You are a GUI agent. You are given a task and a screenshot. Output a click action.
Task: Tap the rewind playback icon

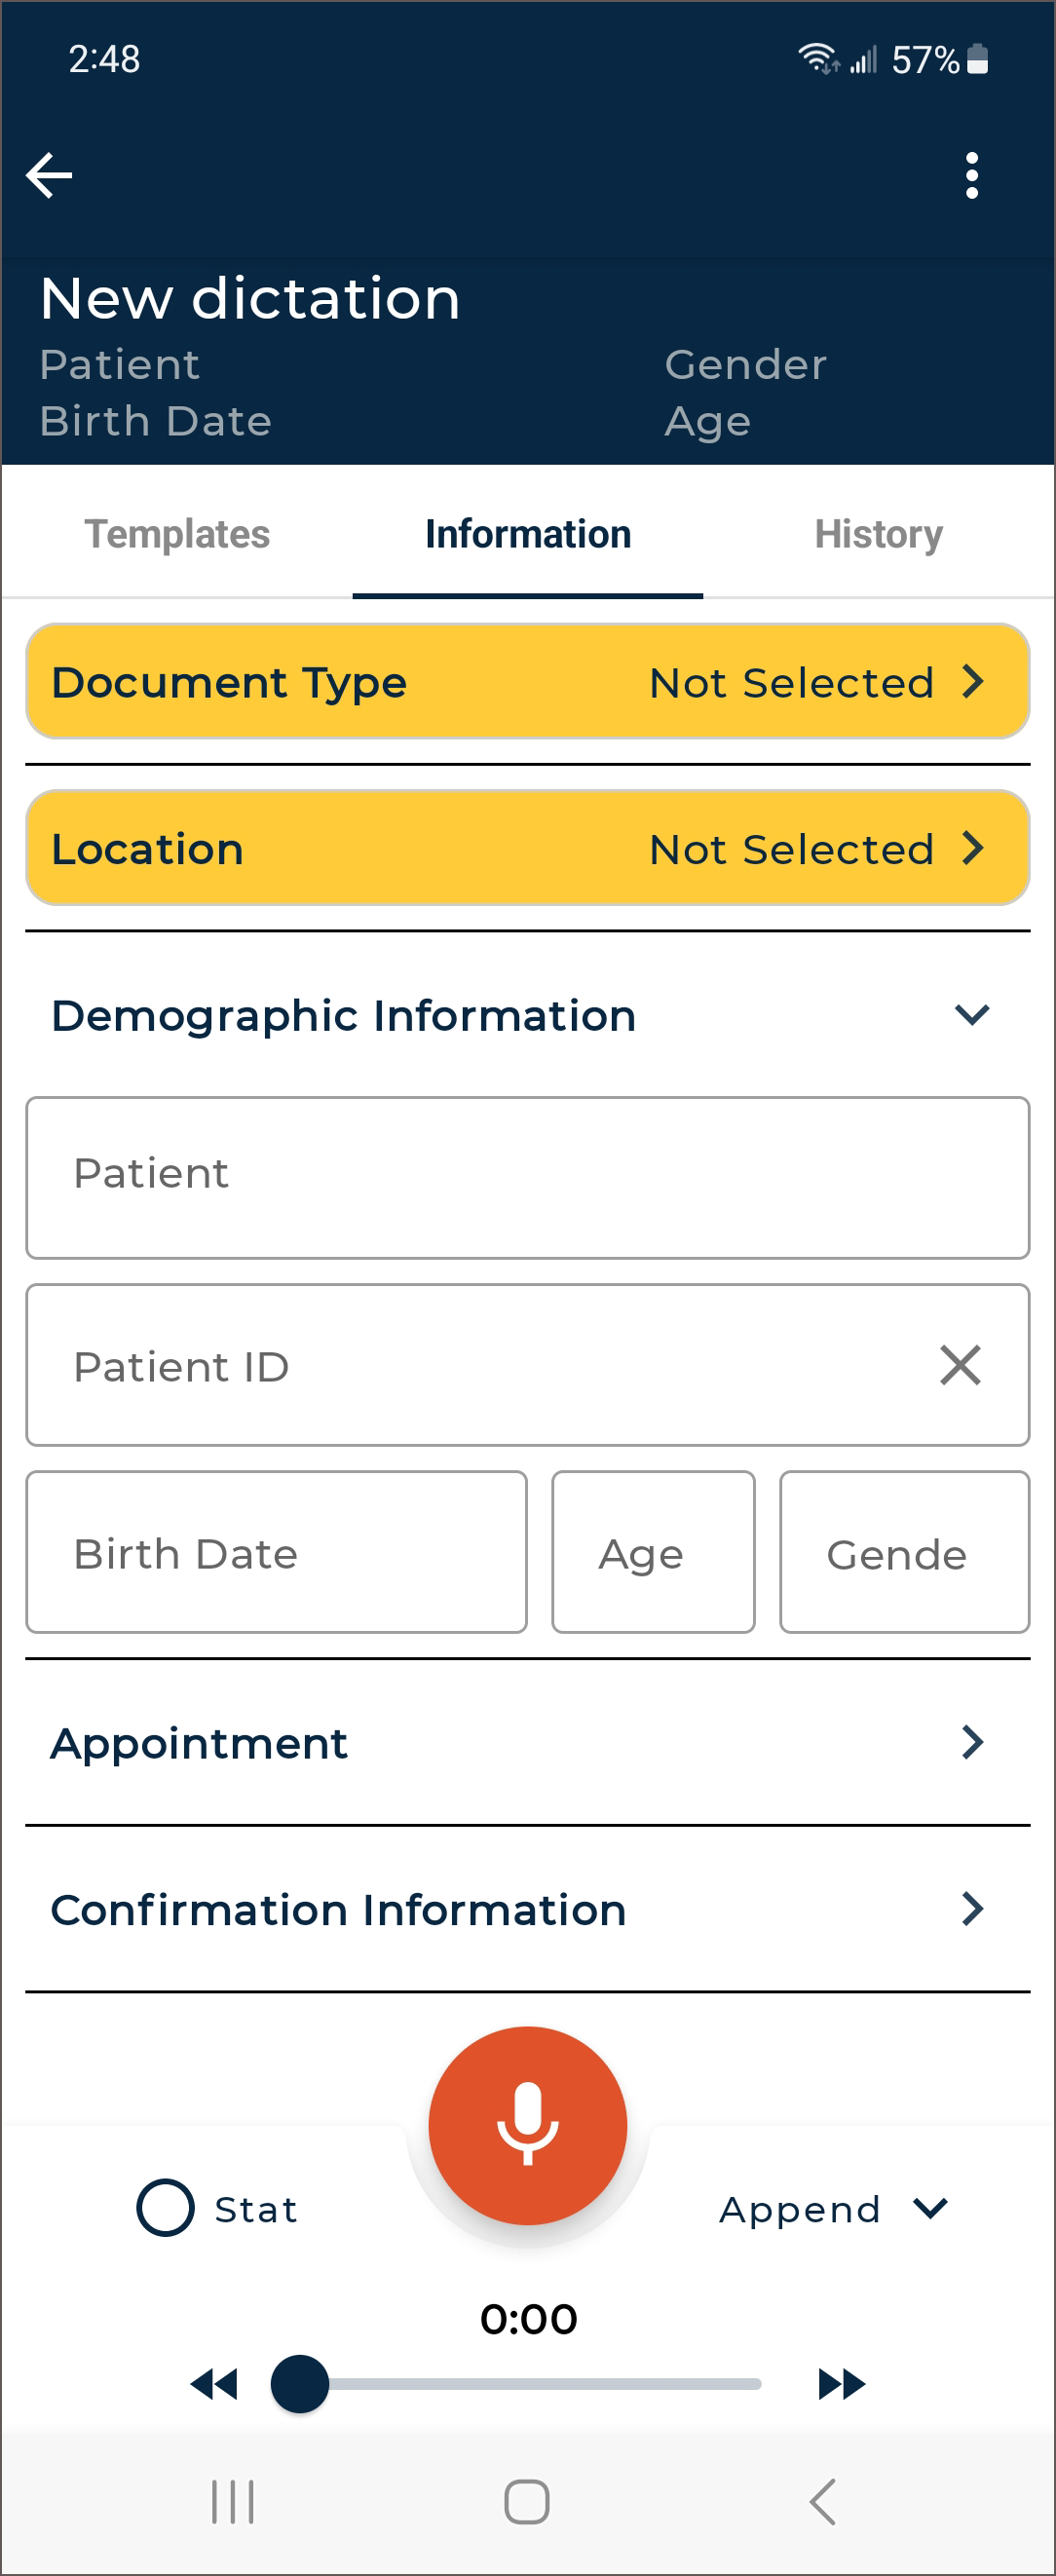214,2384
